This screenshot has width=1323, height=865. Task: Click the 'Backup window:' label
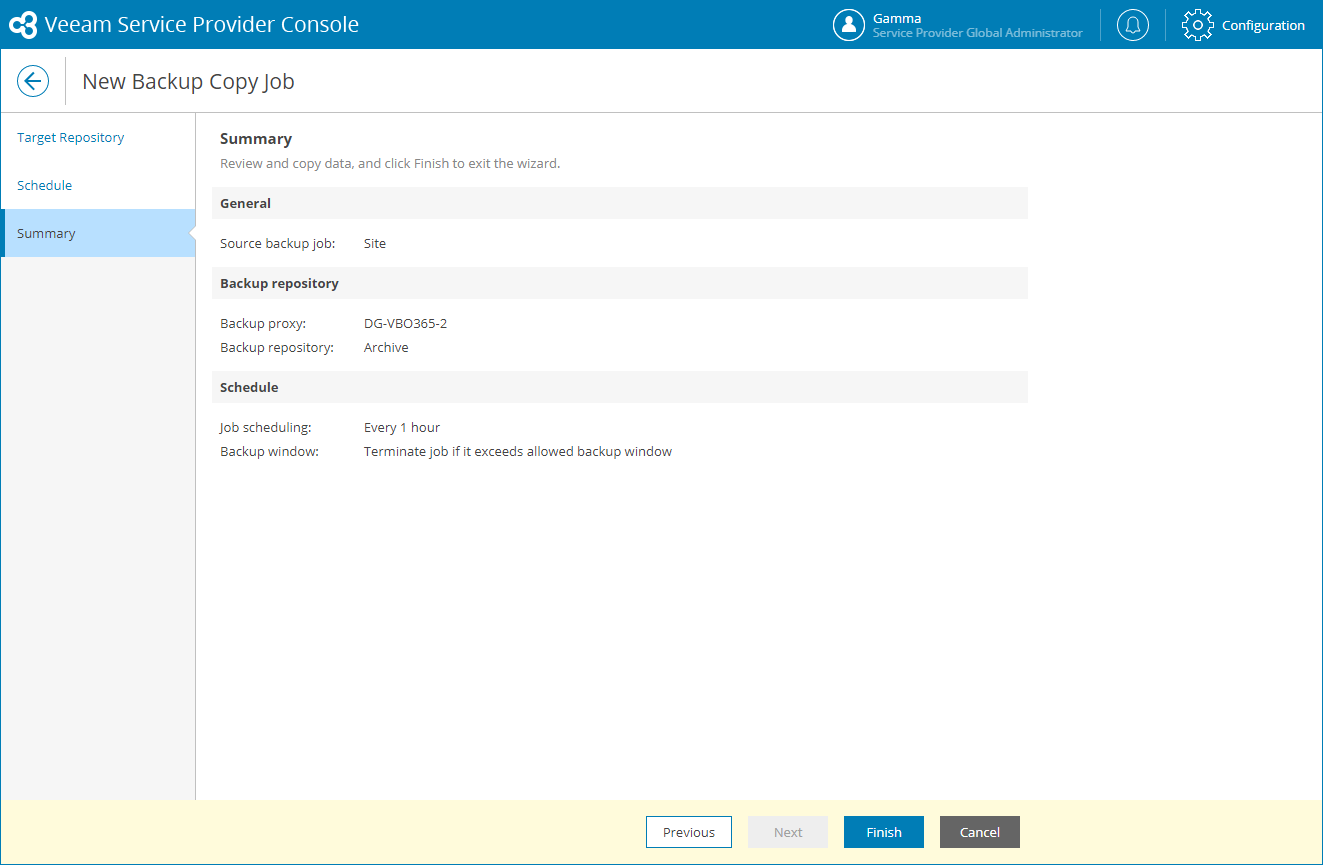click(269, 451)
